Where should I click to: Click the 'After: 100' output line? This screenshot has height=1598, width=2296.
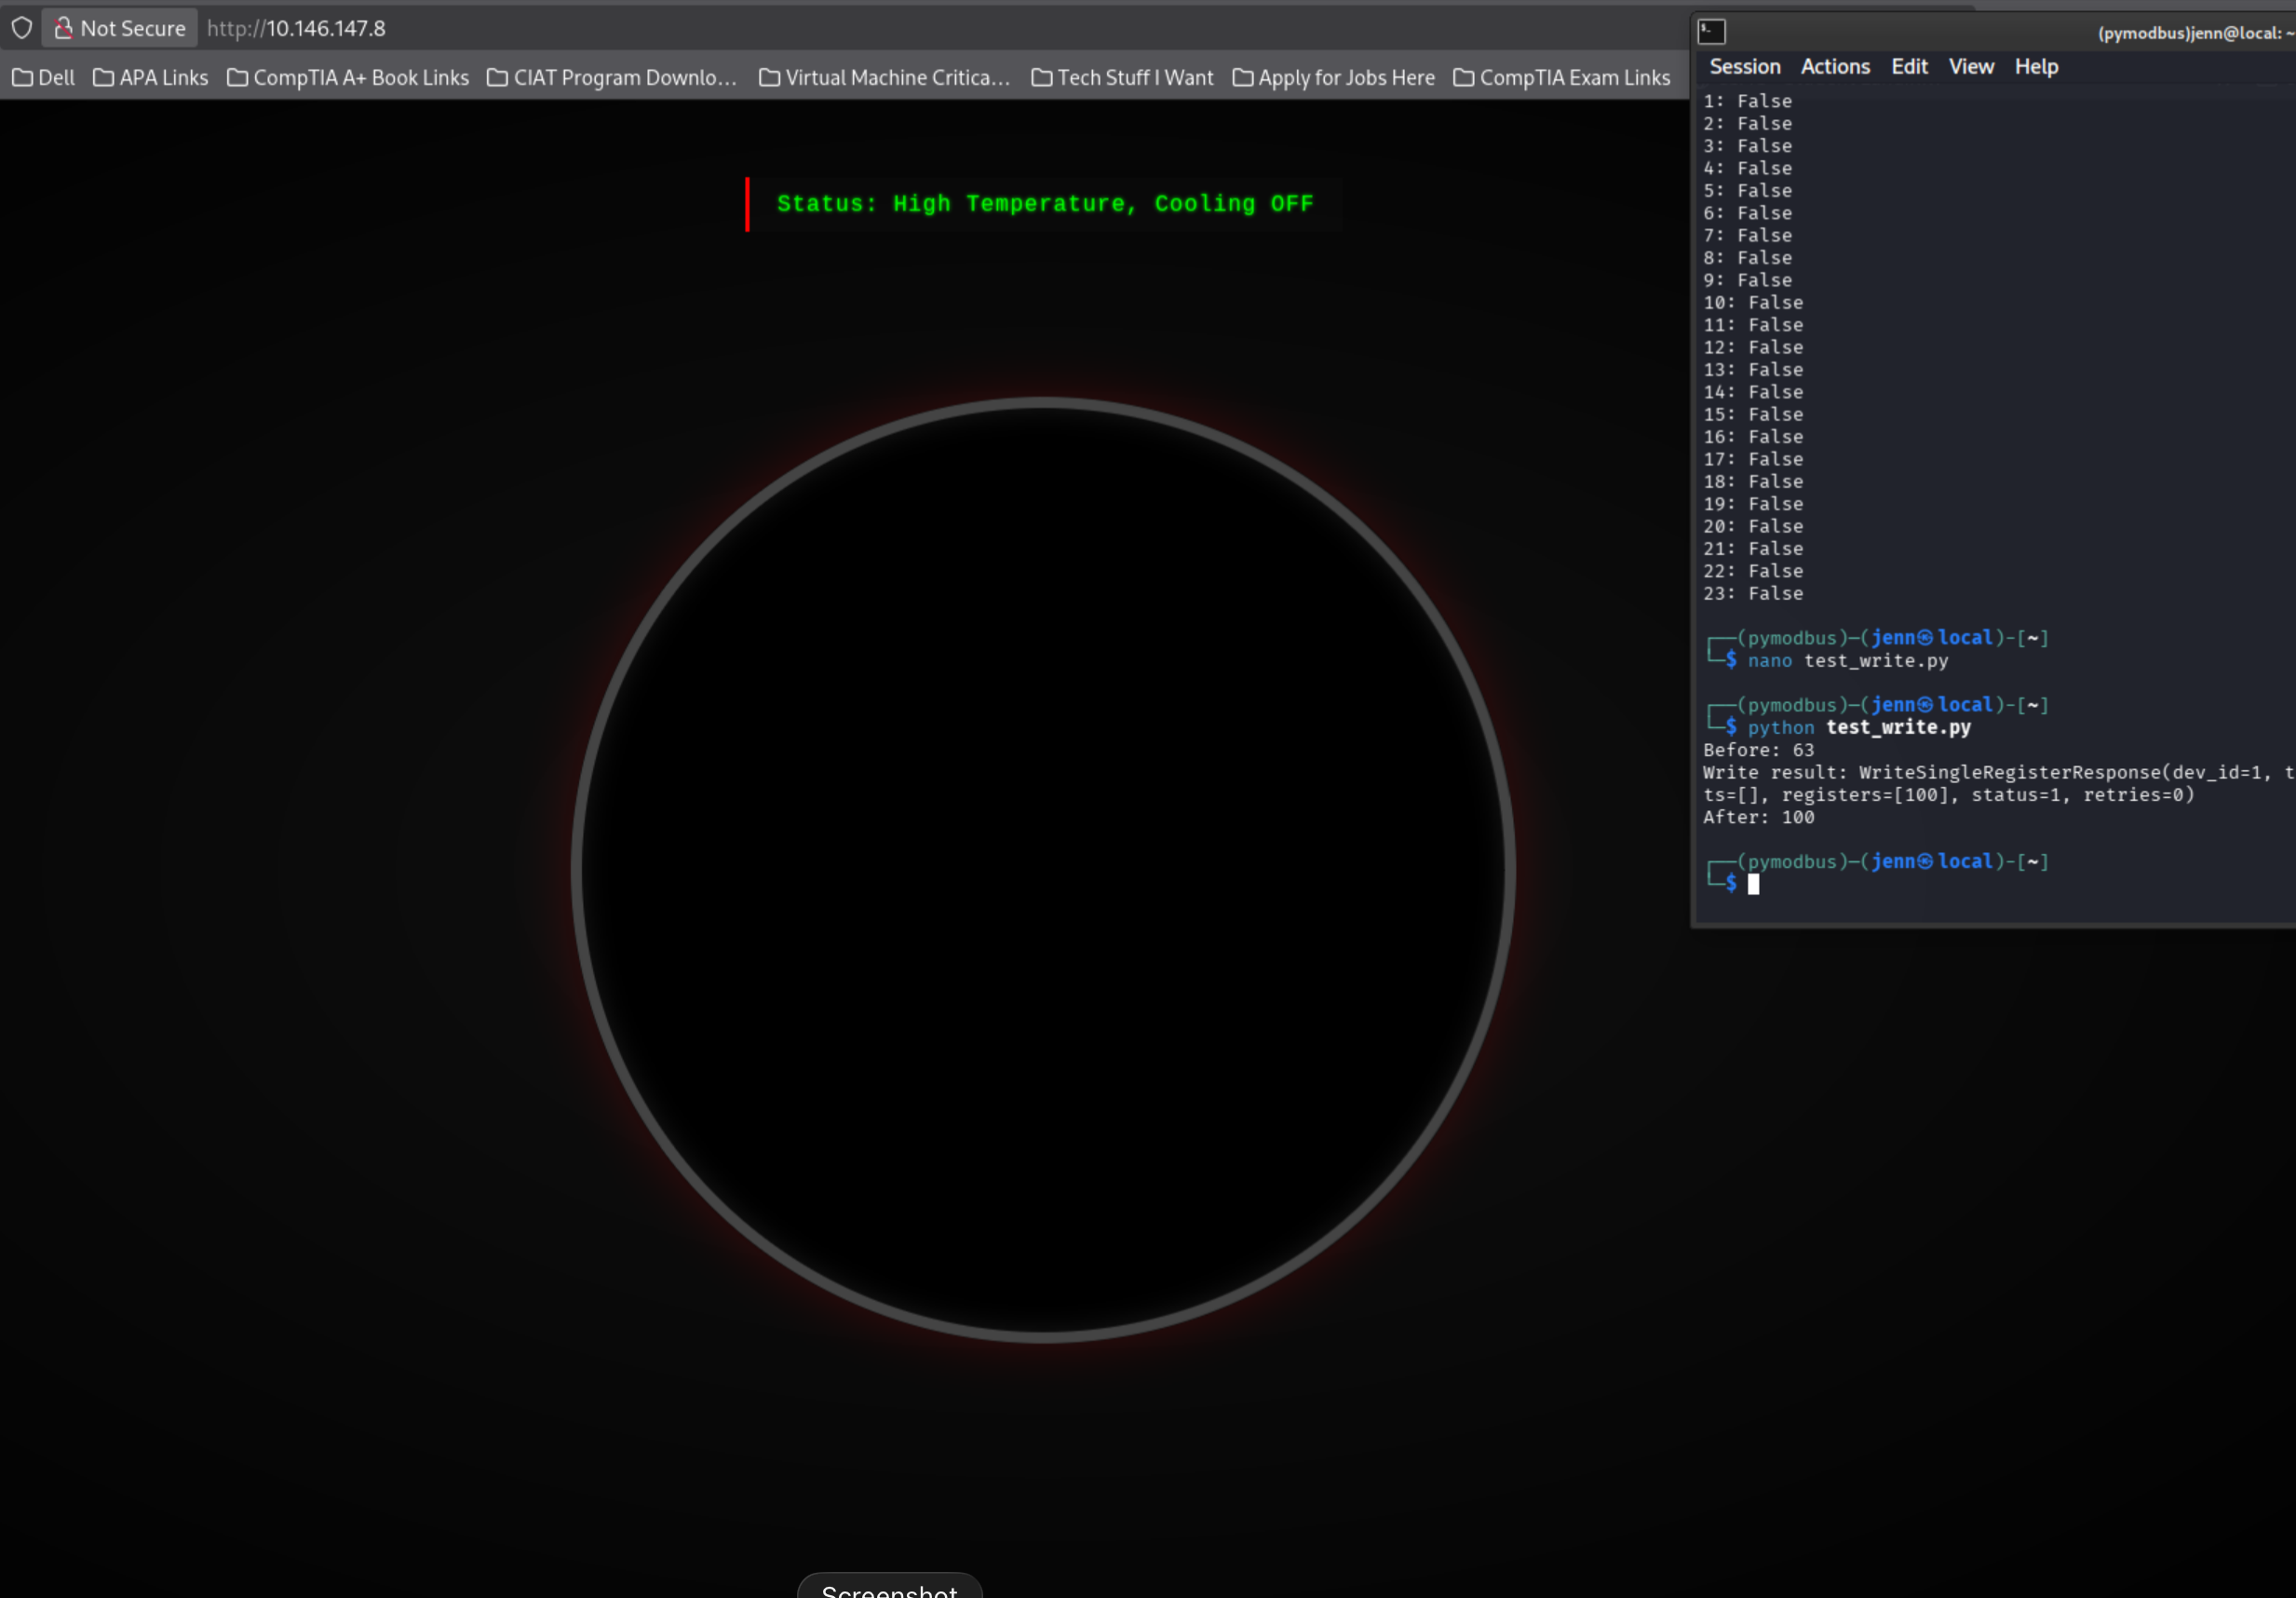tap(1758, 816)
